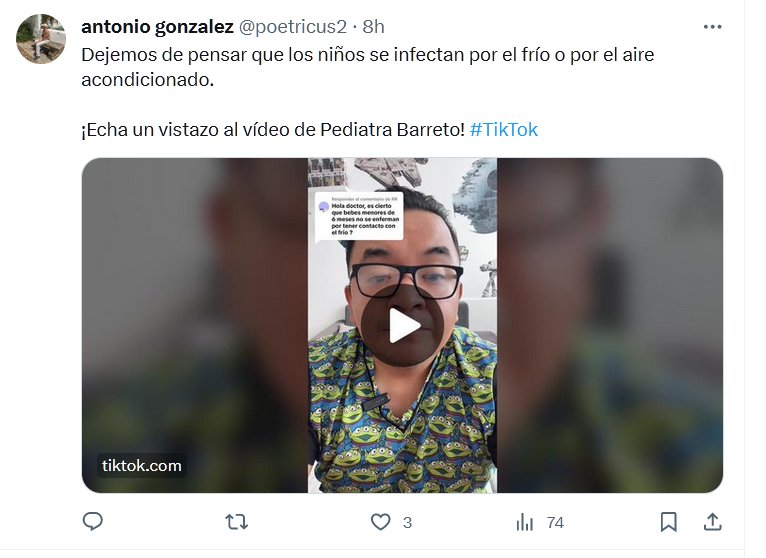Open antonio gonzalez's profile avatar
Screen dimensions: 766x558
click(x=41, y=39)
